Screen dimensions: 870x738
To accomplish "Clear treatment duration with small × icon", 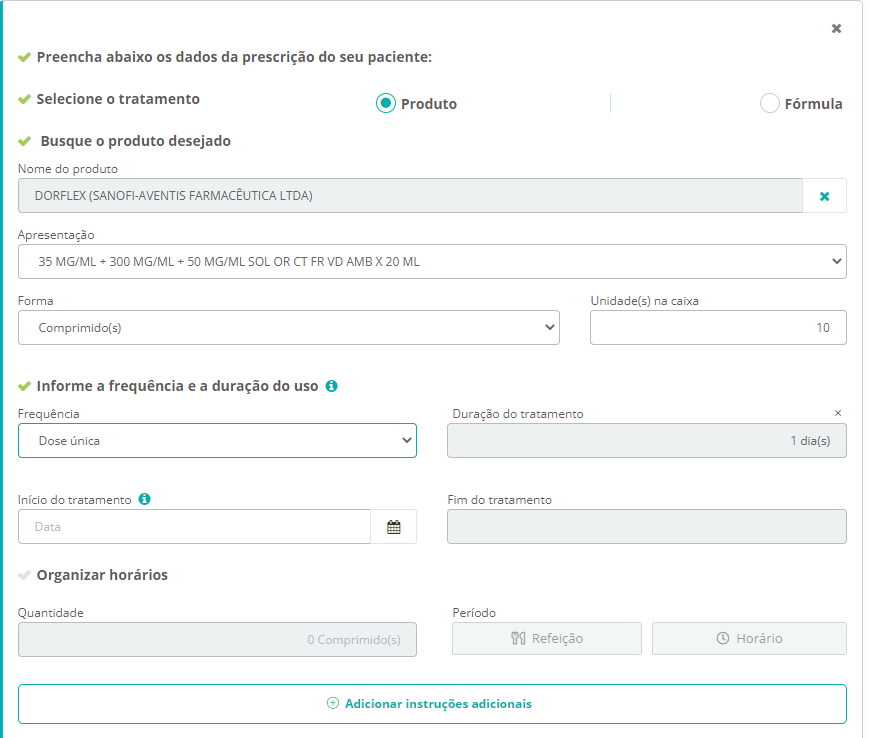I will tap(838, 413).
